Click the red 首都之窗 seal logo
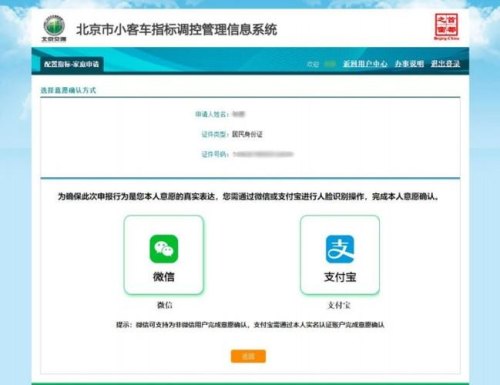Screen dimensions: 500x385 446,27
